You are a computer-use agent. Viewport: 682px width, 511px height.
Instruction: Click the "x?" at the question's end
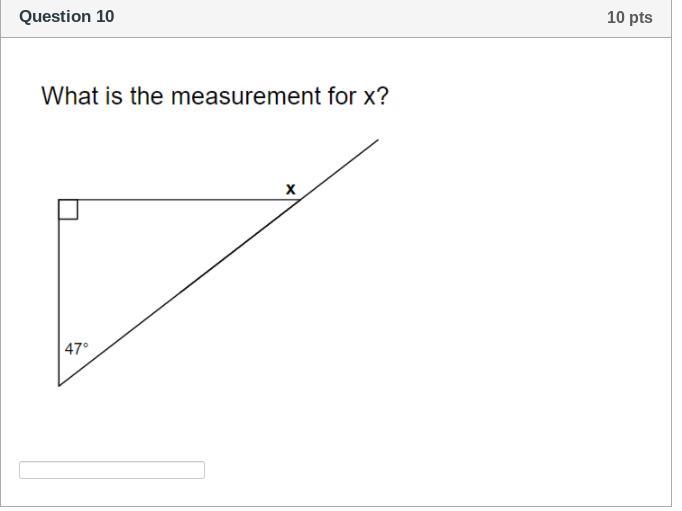click(x=376, y=96)
